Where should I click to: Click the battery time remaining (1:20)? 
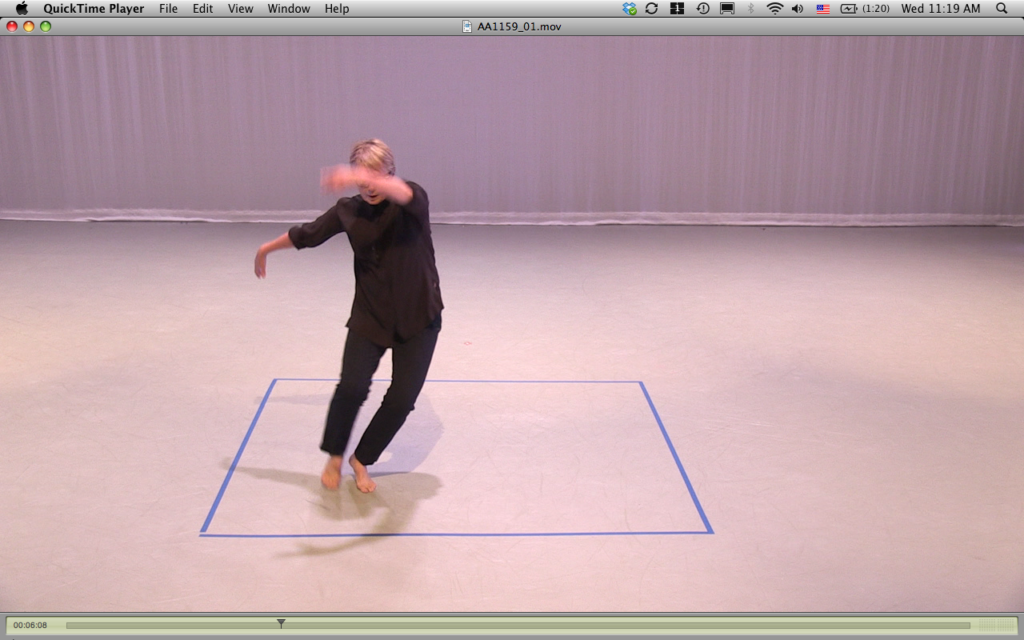(876, 8)
